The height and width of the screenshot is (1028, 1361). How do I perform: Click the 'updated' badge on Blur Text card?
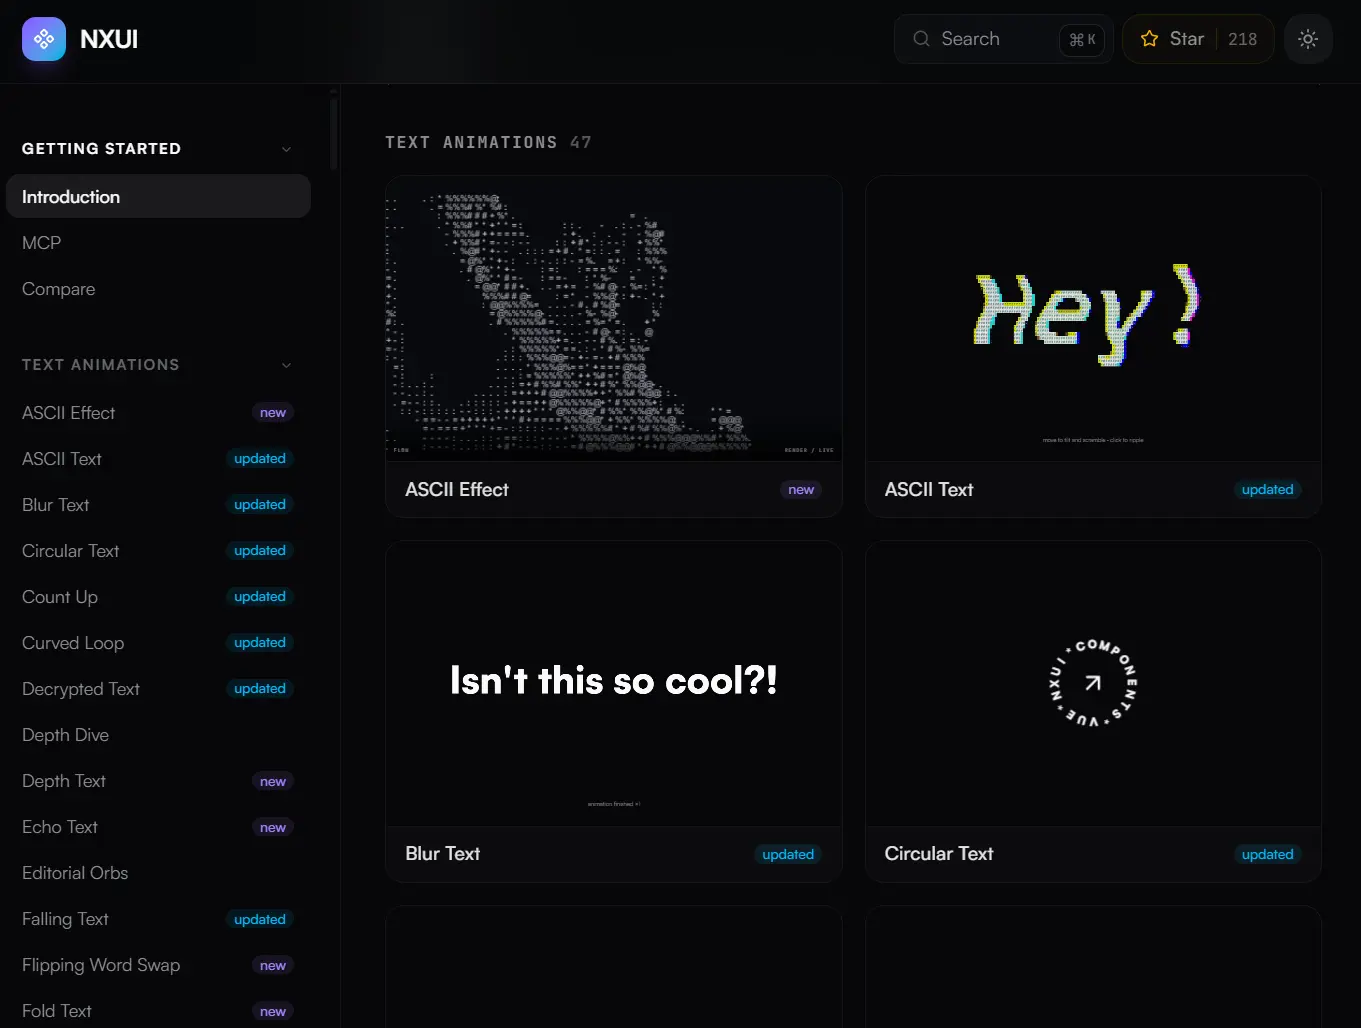(x=788, y=854)
